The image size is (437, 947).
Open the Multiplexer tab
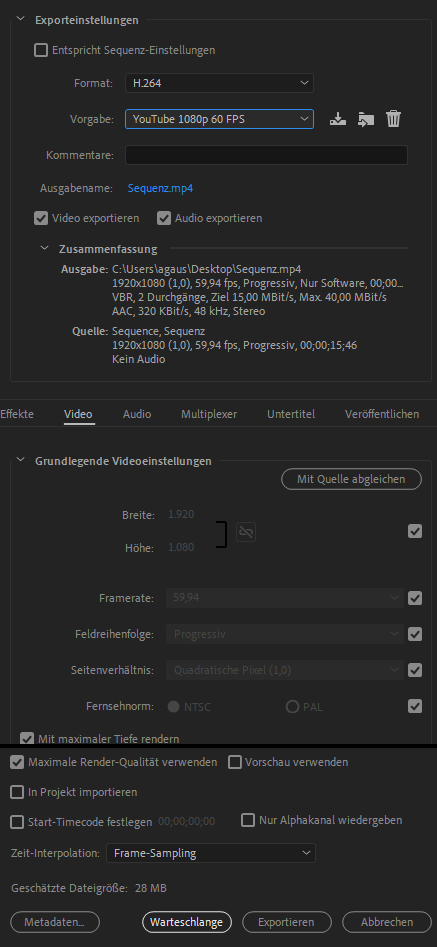(209, 414)
